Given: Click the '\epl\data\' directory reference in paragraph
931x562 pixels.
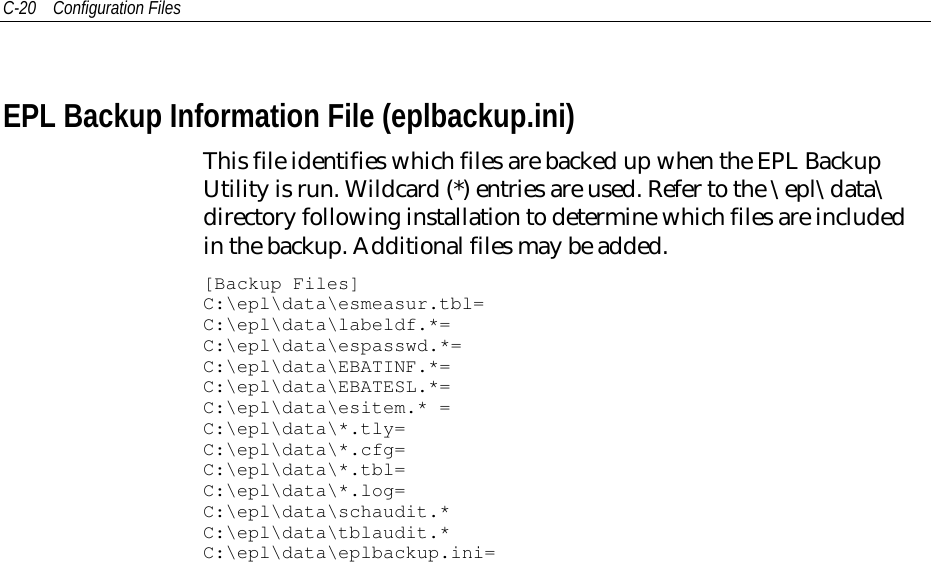Looking at the screenshot, I should (826, 189).
